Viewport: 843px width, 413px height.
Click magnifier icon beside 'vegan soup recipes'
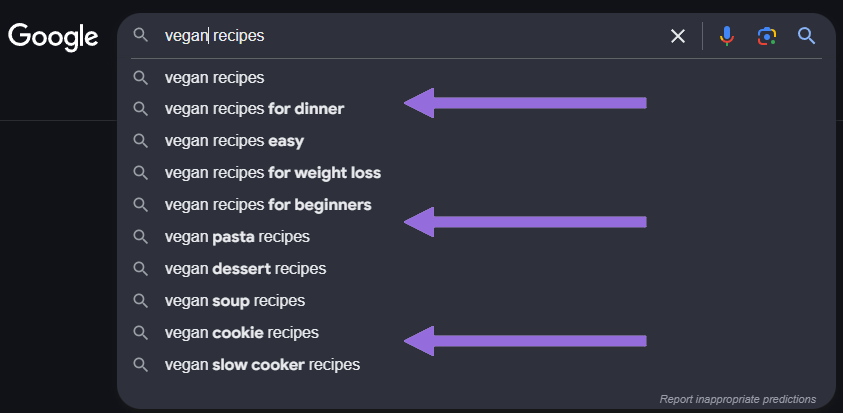[140, 301]
